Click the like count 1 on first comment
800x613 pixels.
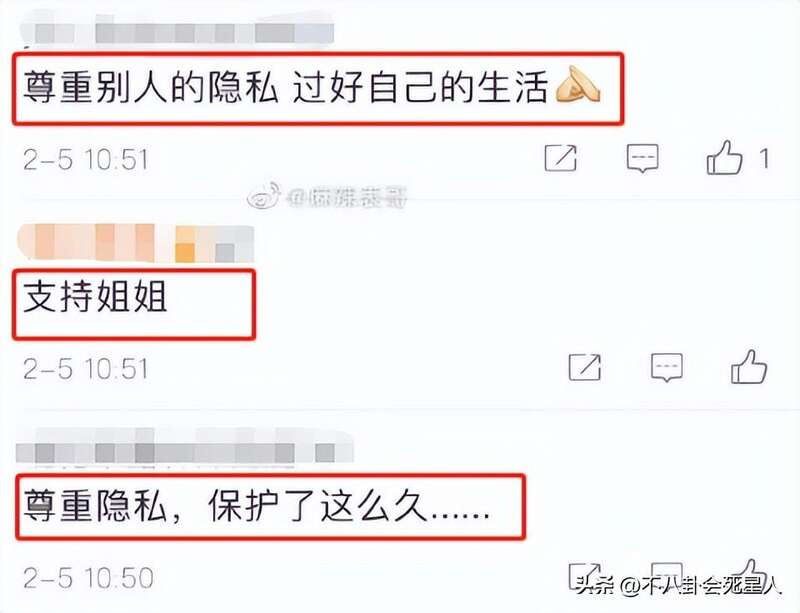pyautogui.click(x=764, y=159)
